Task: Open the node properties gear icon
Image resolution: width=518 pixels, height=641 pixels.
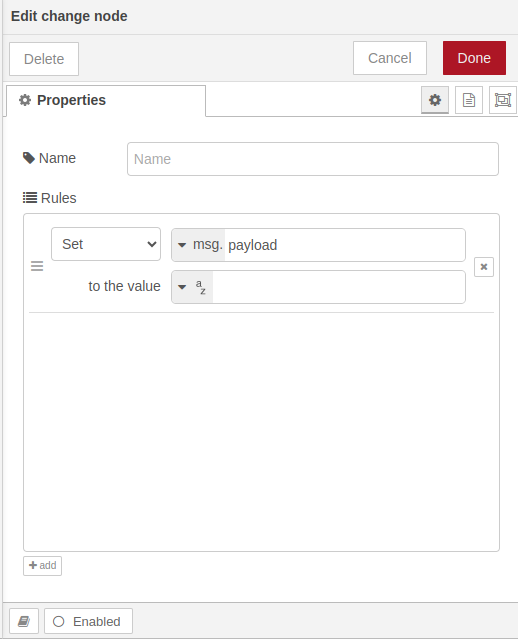Action: 435,100
